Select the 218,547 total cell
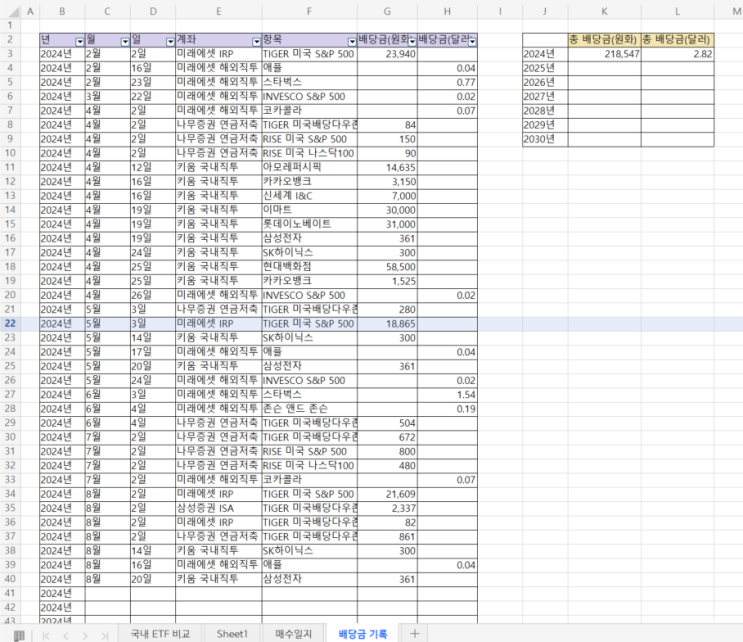This screenshot has height=642, width=743. point(605,54)
